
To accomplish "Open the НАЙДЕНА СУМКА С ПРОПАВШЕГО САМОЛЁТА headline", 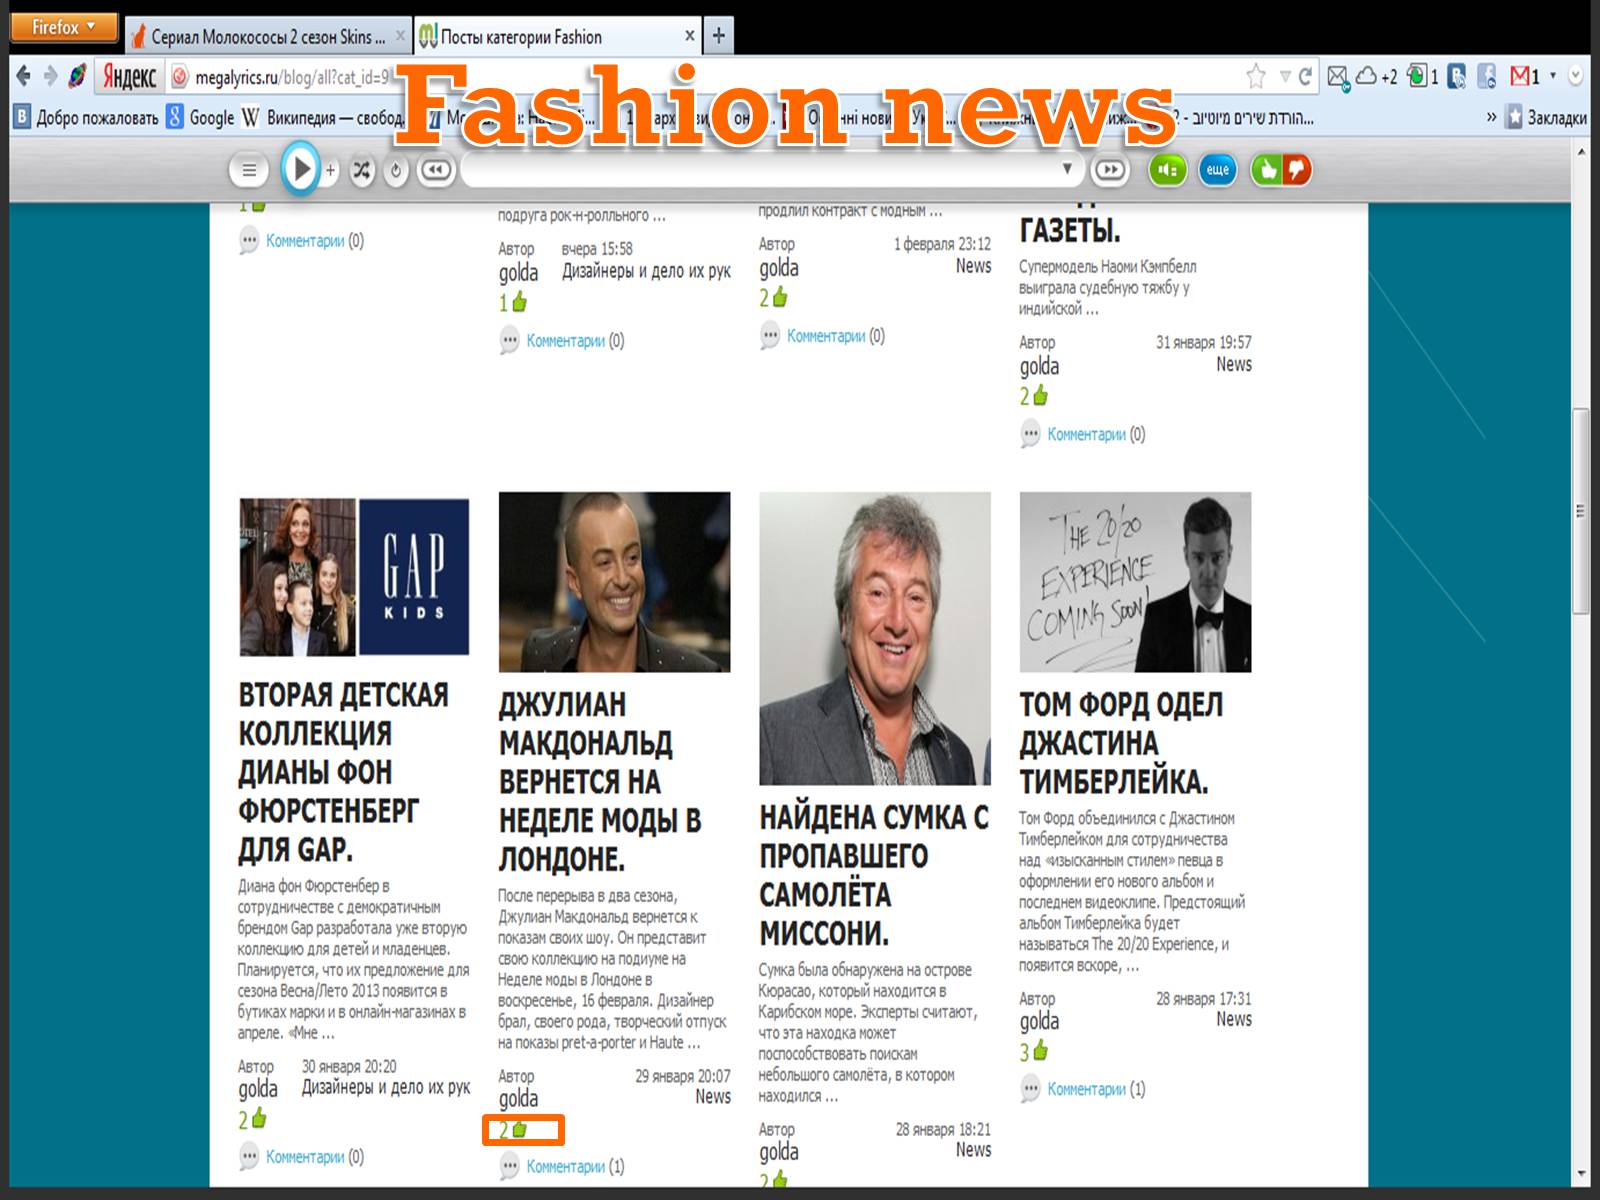I will [874, 875].
